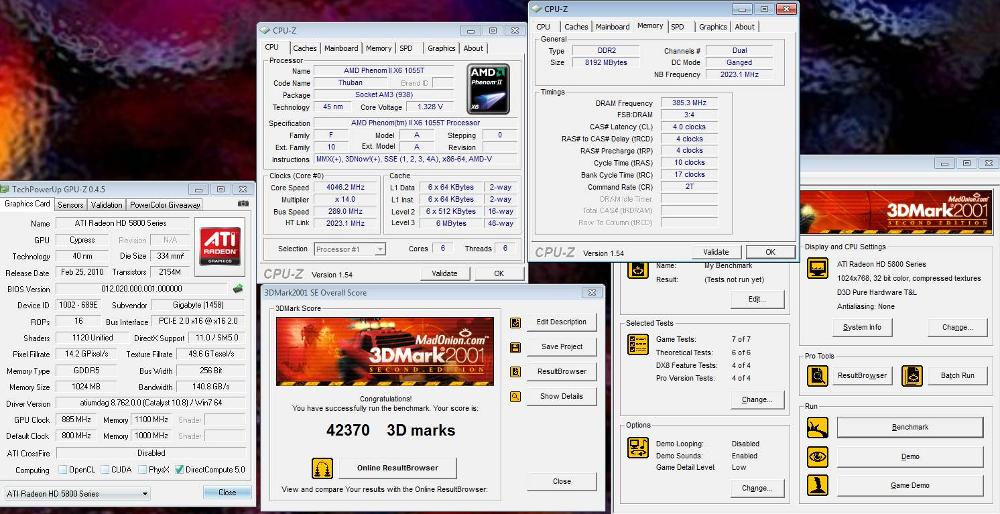The height and width of the screenshot is (514, 1000).
Task: Open the Mainboard tab in the CPU-Z processor window
Action: [341, 48]
